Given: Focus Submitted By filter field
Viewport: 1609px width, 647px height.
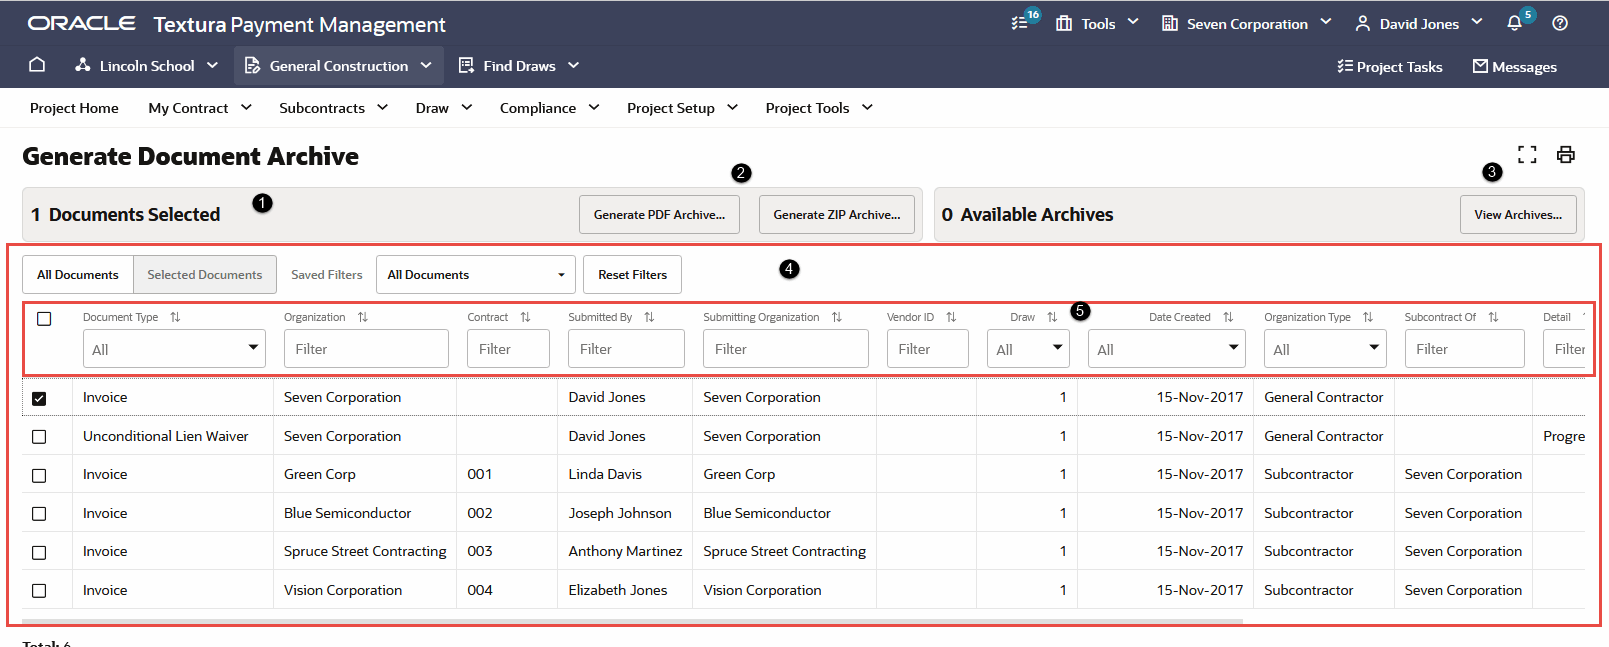Looking at the screenshot, I should 626,349.
